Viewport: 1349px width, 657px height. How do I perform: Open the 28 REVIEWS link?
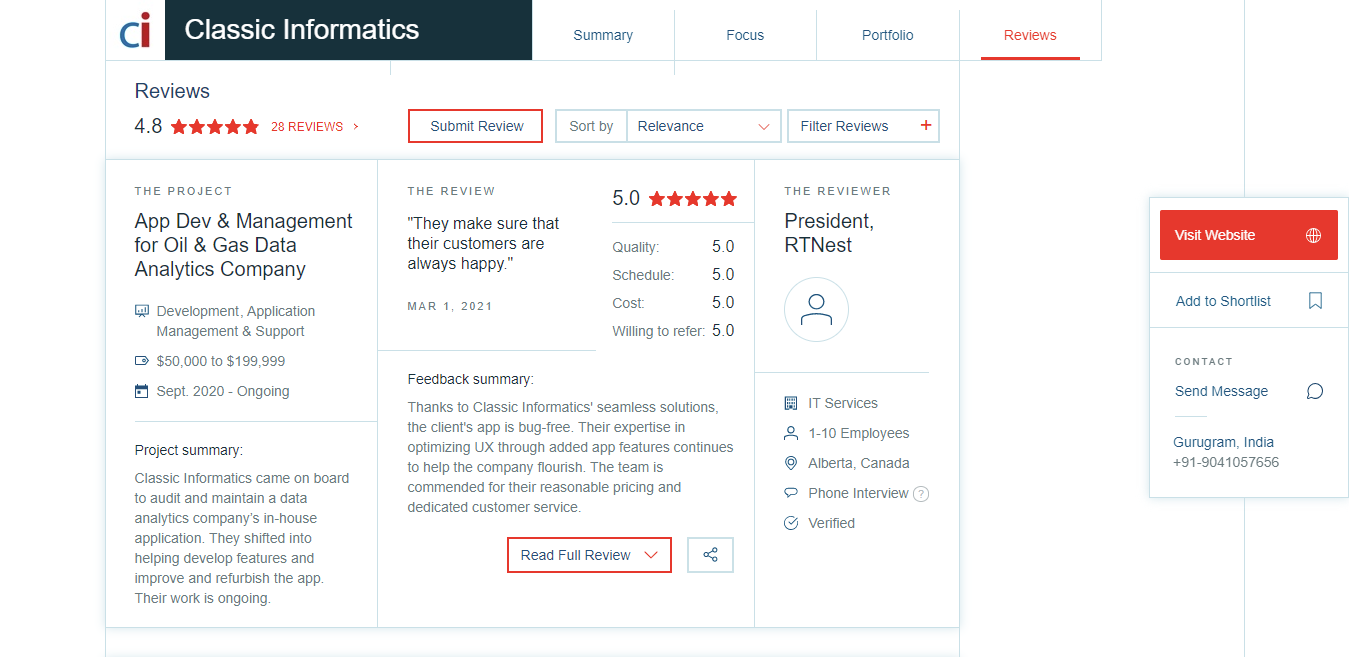[x=314, y=127]
